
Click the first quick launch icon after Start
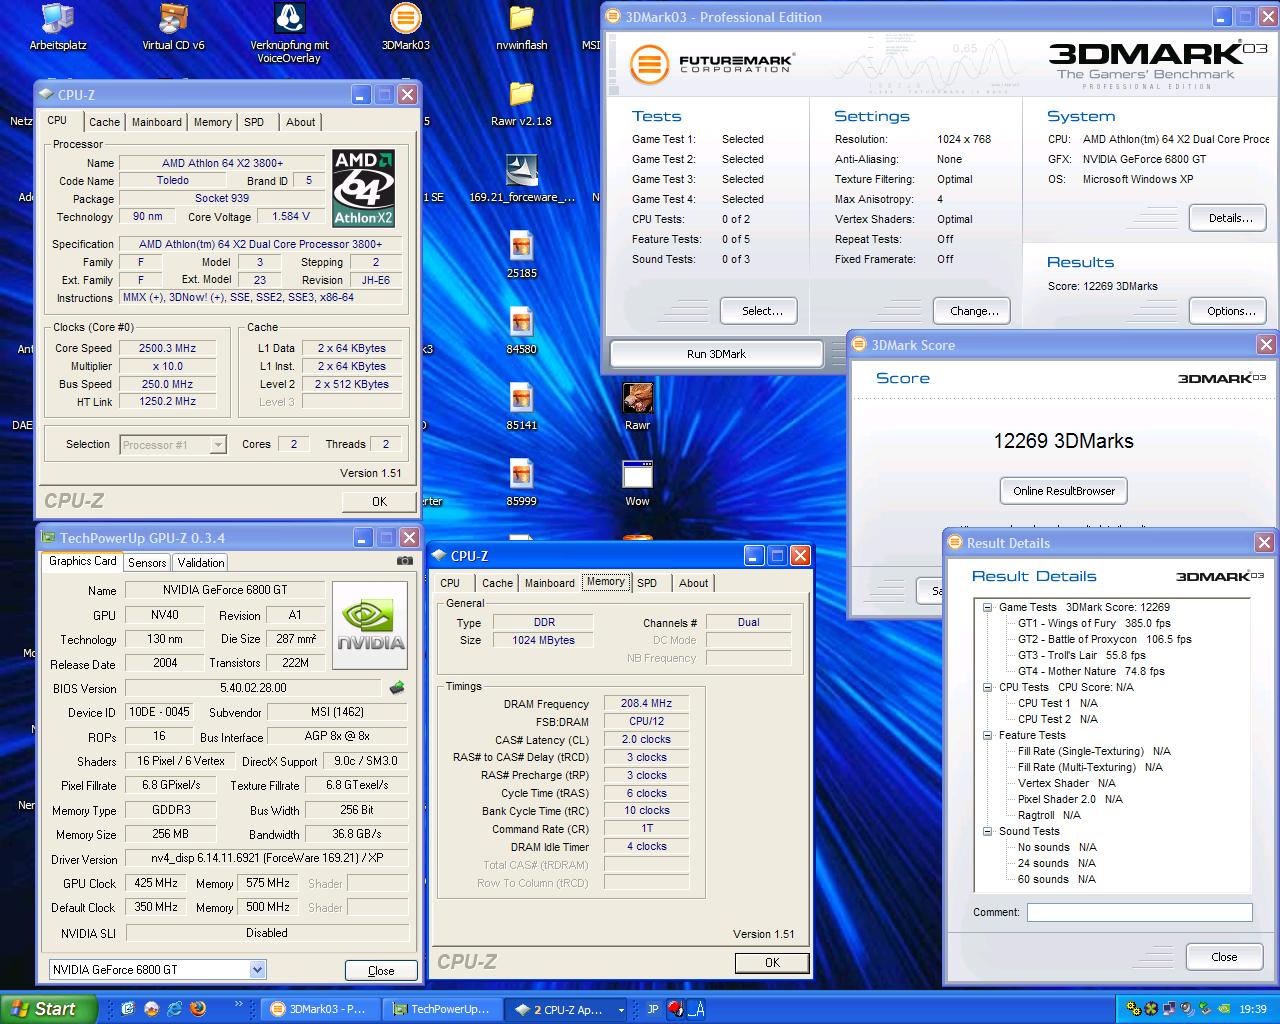[127, 1009]
